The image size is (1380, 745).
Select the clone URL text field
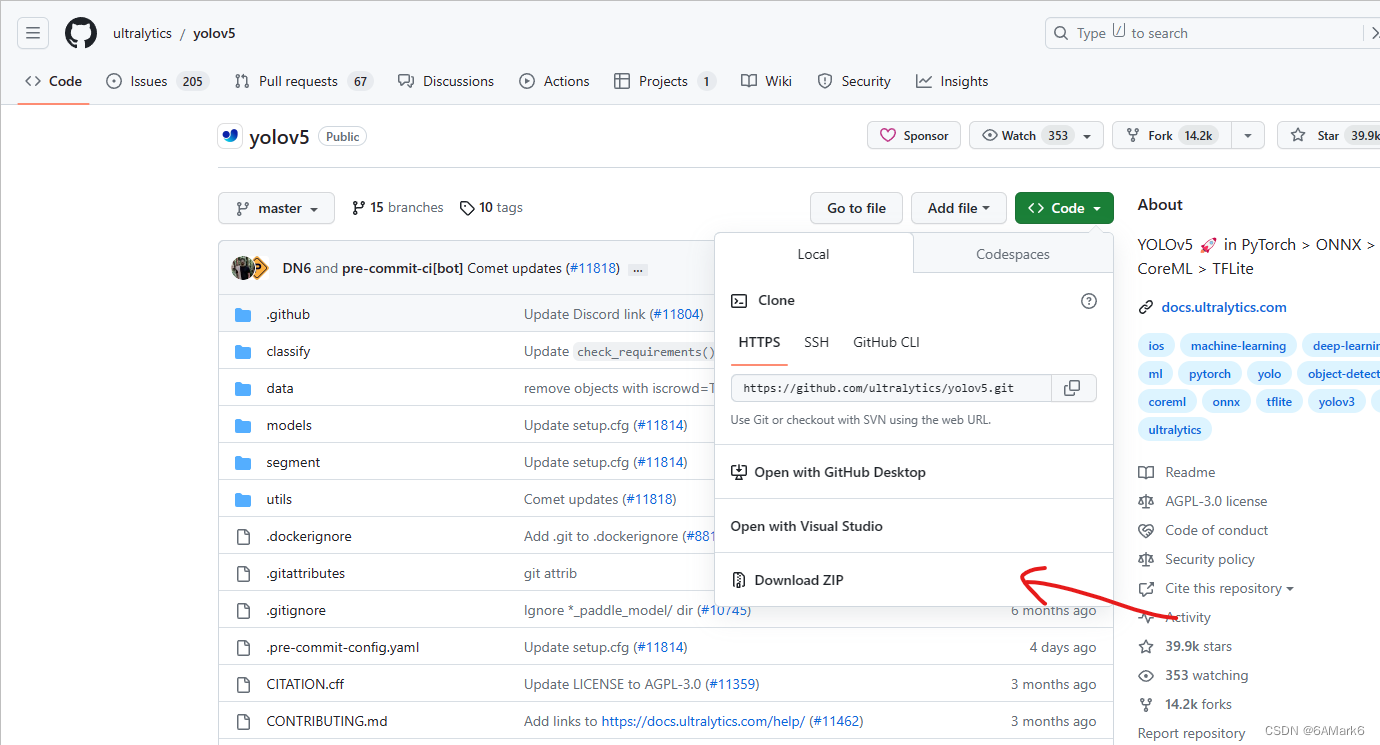[x=891, y=388]
